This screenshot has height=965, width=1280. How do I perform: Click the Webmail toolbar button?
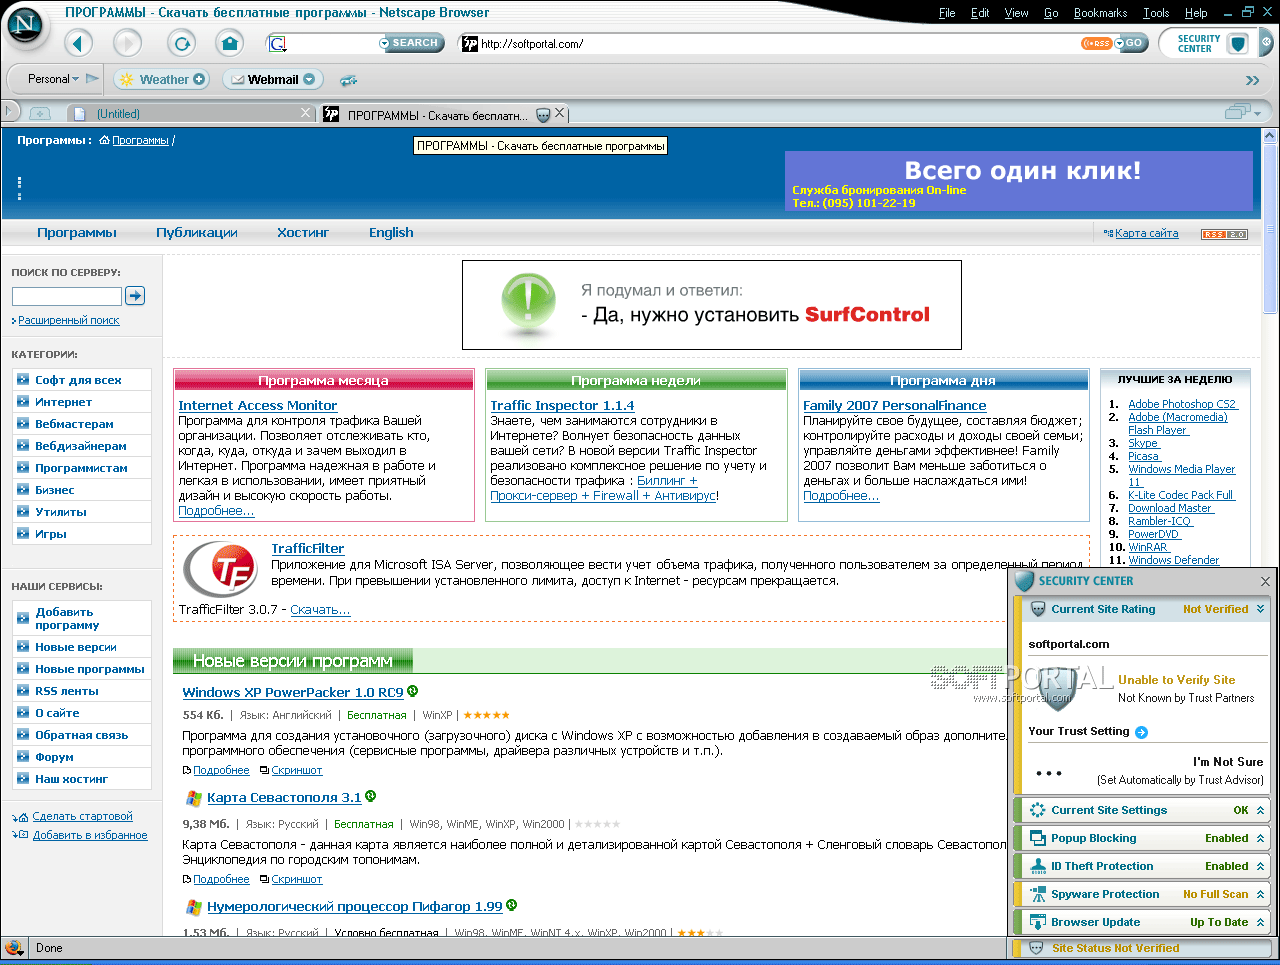pyautogui.click(x=272, y=79)
